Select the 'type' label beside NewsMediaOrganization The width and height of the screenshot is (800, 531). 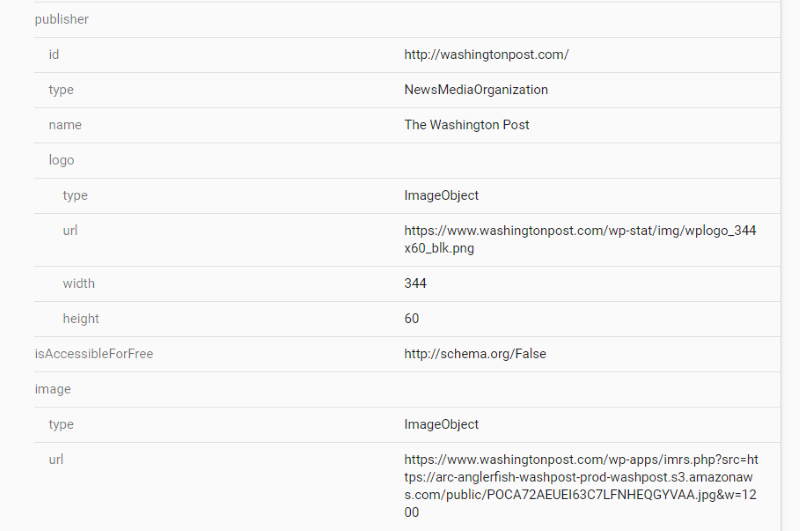[x=61, y=90]
